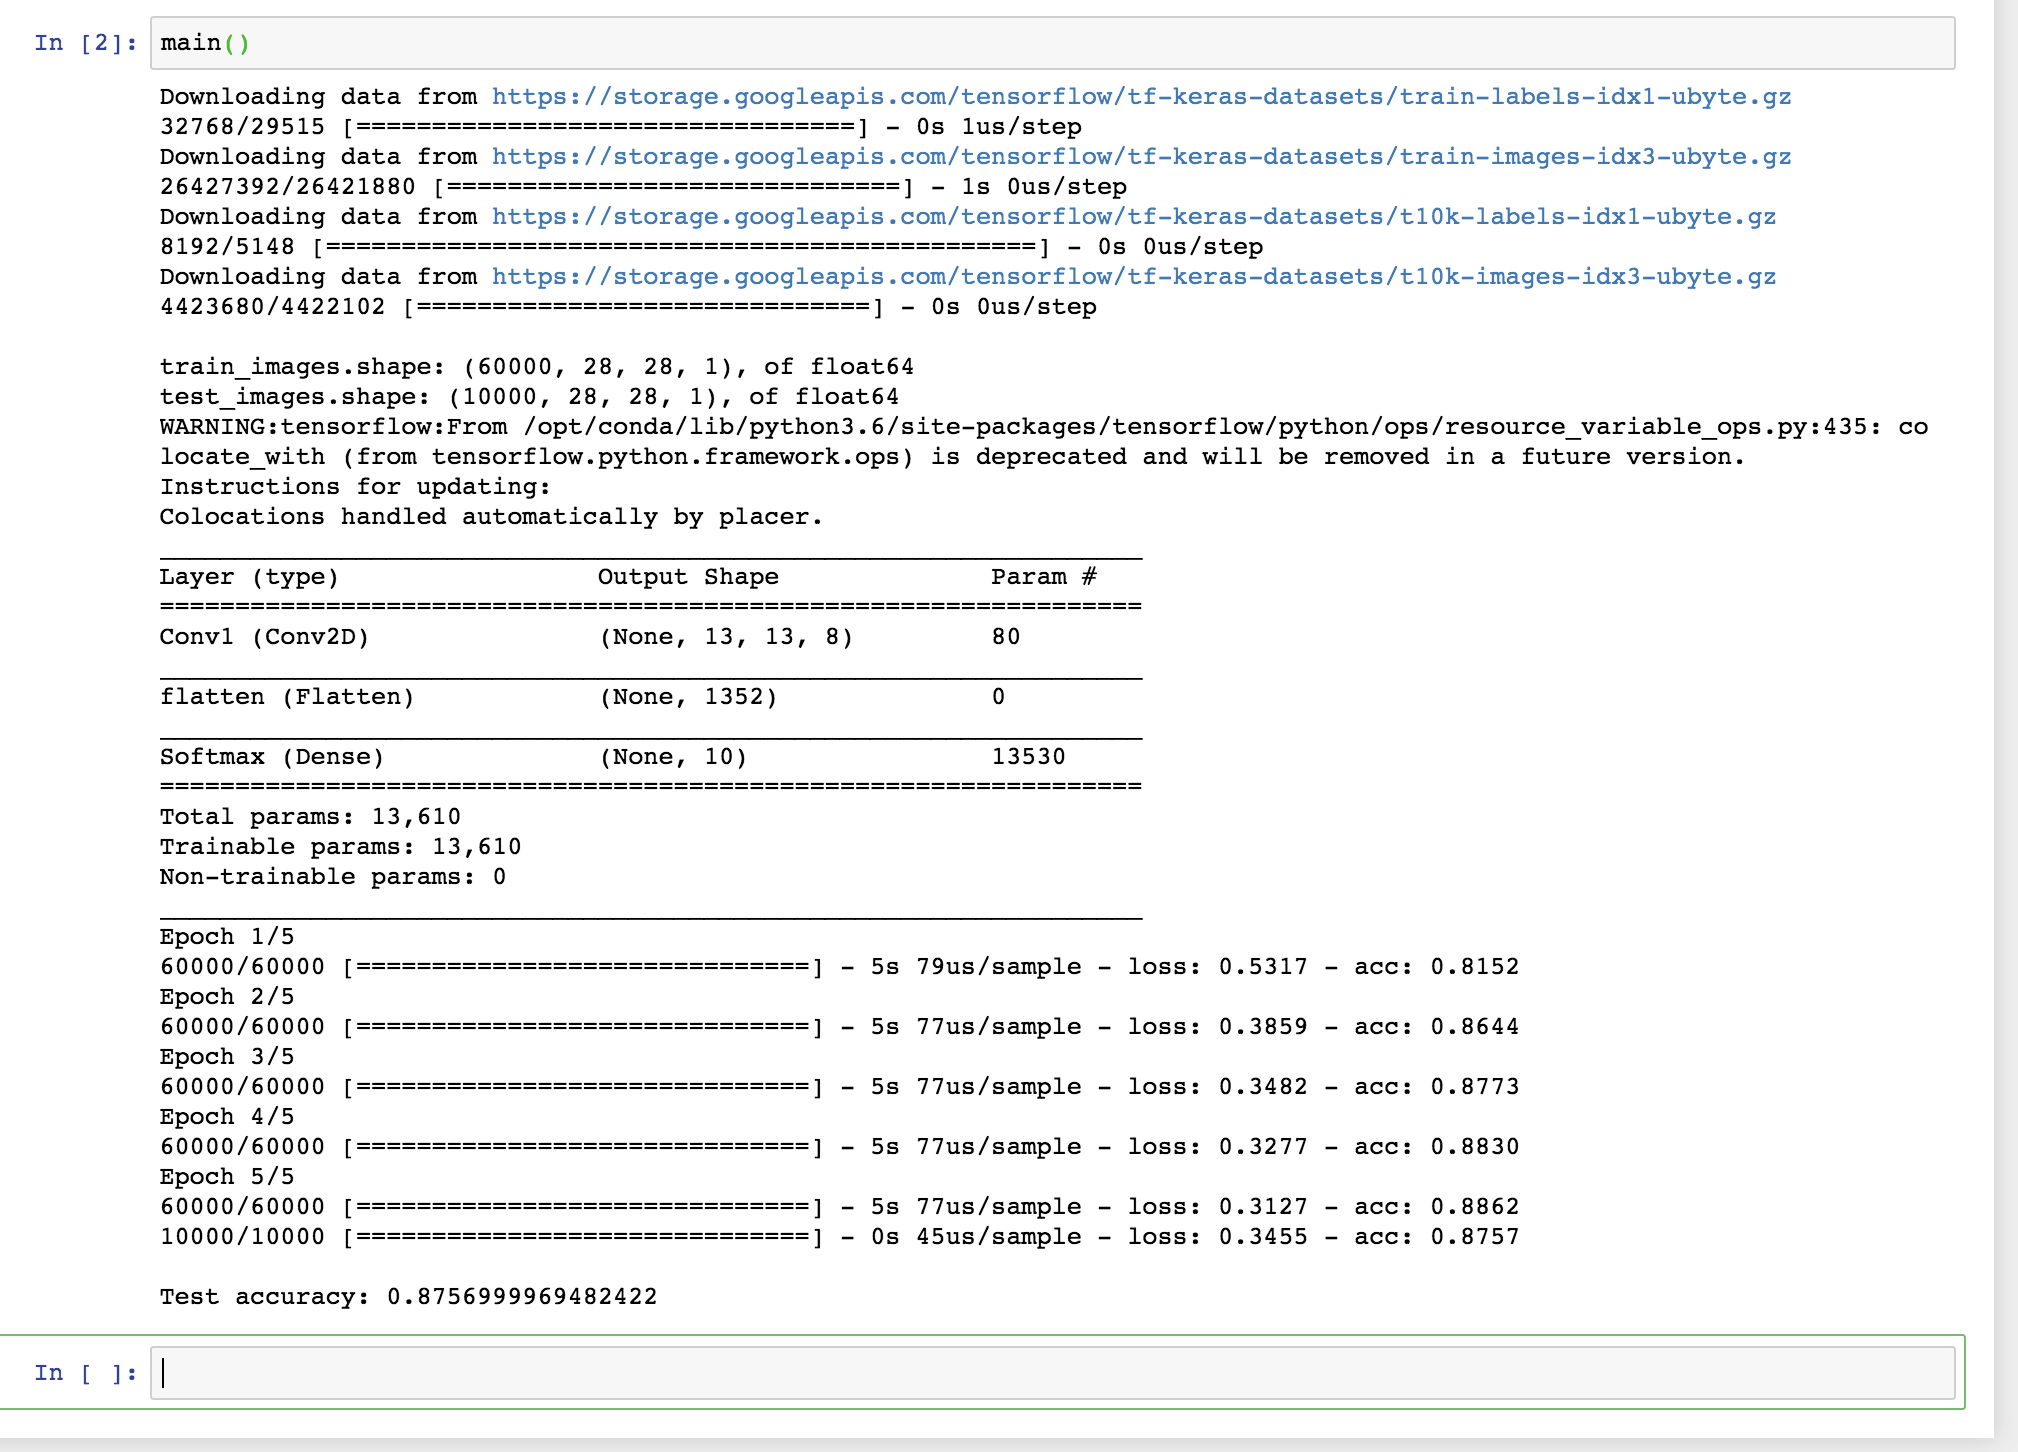Click the Test accuracy output line
This screenshot has width=2018, height=1452.
[x=408, y=1297]
